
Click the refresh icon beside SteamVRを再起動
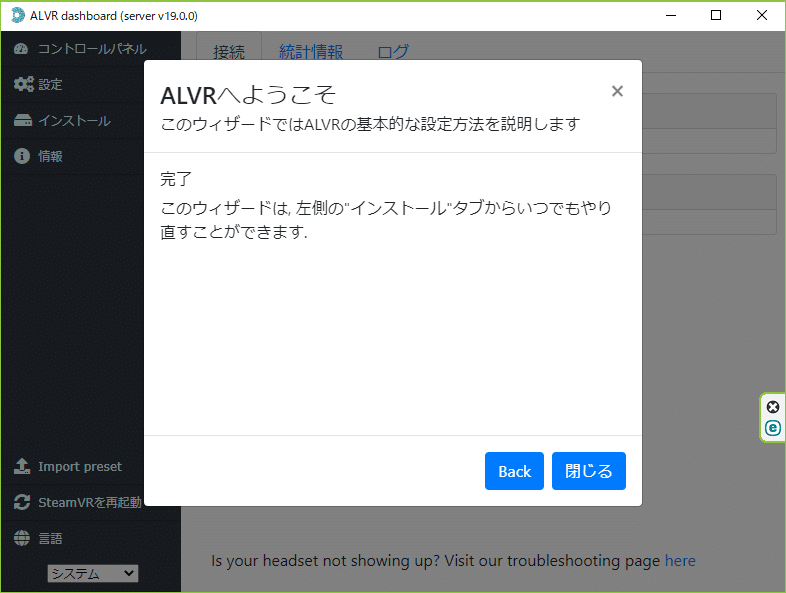point(22,502)
